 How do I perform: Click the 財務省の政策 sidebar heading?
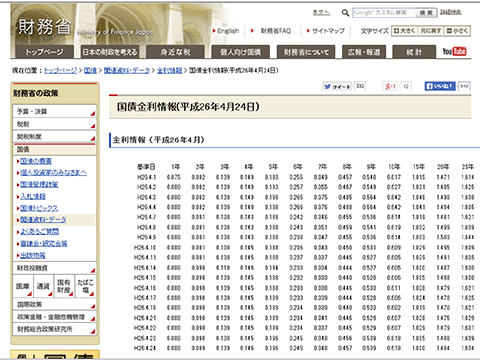click(x=36, y=94)
